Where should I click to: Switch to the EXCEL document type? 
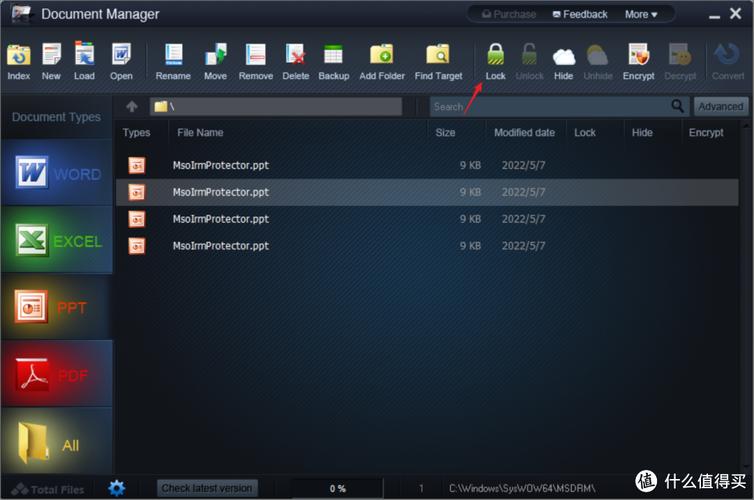57,241
